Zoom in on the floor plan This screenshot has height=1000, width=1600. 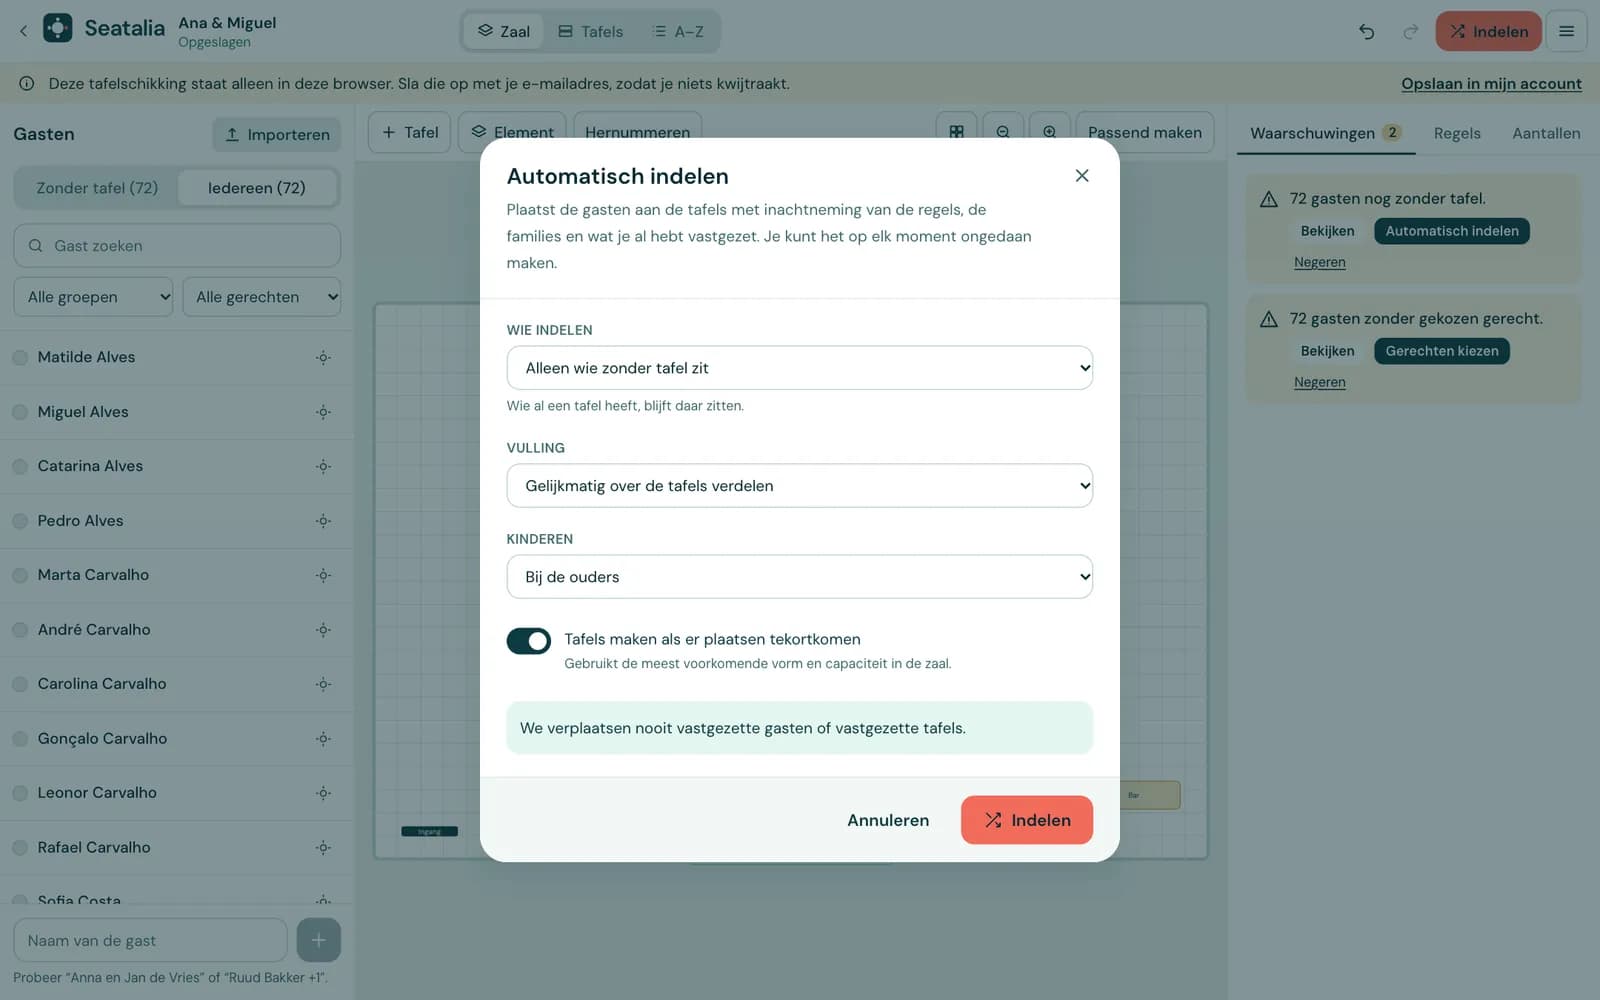pos(1049,132)
